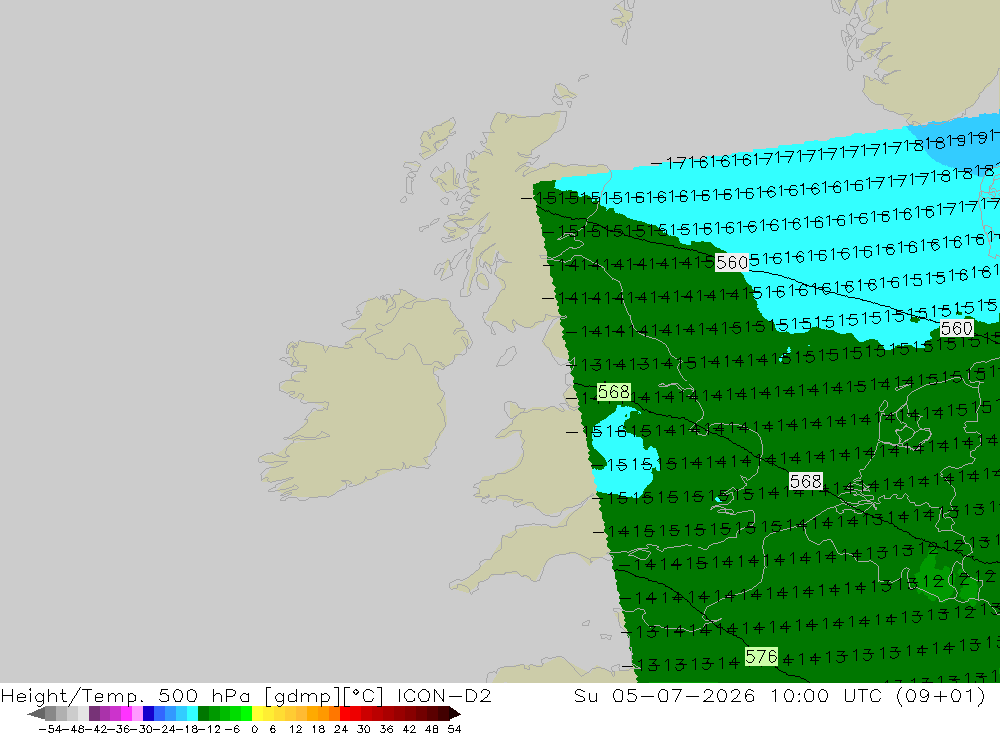
Task: Click the gray left arrow end of the color scale
Action: (36, 714)
